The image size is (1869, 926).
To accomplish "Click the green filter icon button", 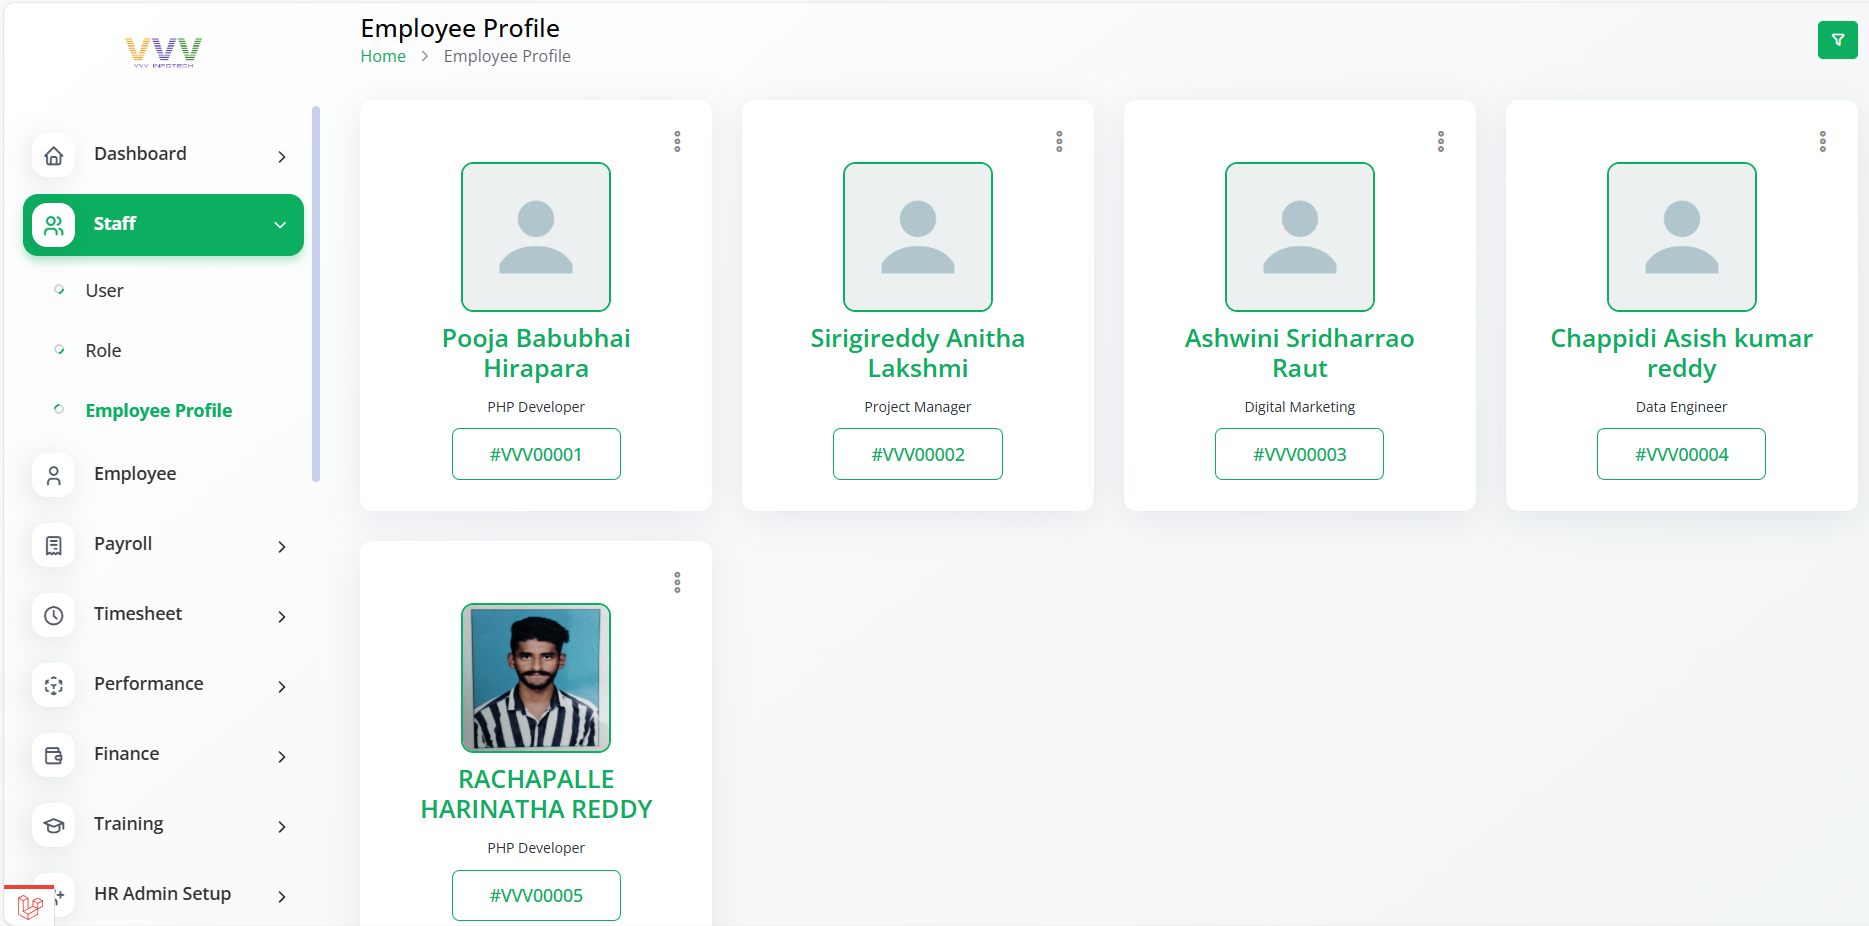I will tap(1837, 40).
